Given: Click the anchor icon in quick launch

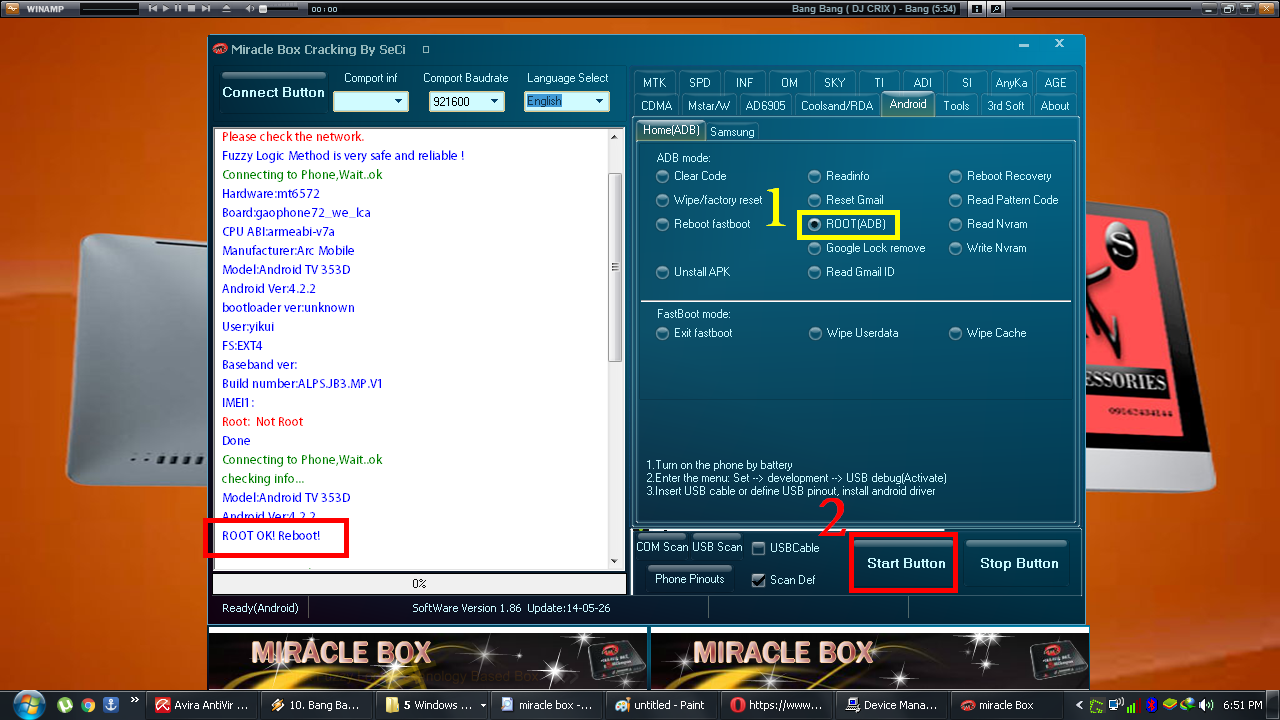Looking at the screenshot, I should click(110, 705).
